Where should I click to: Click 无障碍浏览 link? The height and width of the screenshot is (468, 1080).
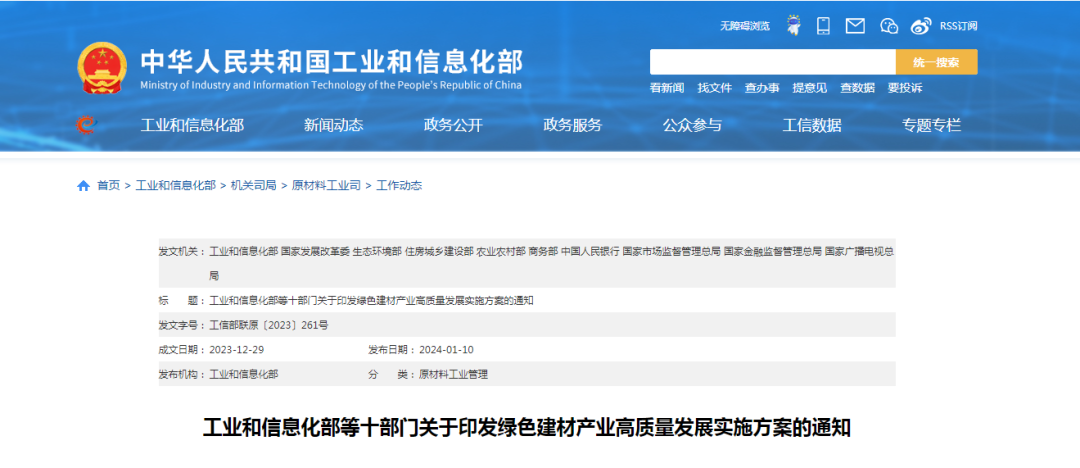(745, 26)
